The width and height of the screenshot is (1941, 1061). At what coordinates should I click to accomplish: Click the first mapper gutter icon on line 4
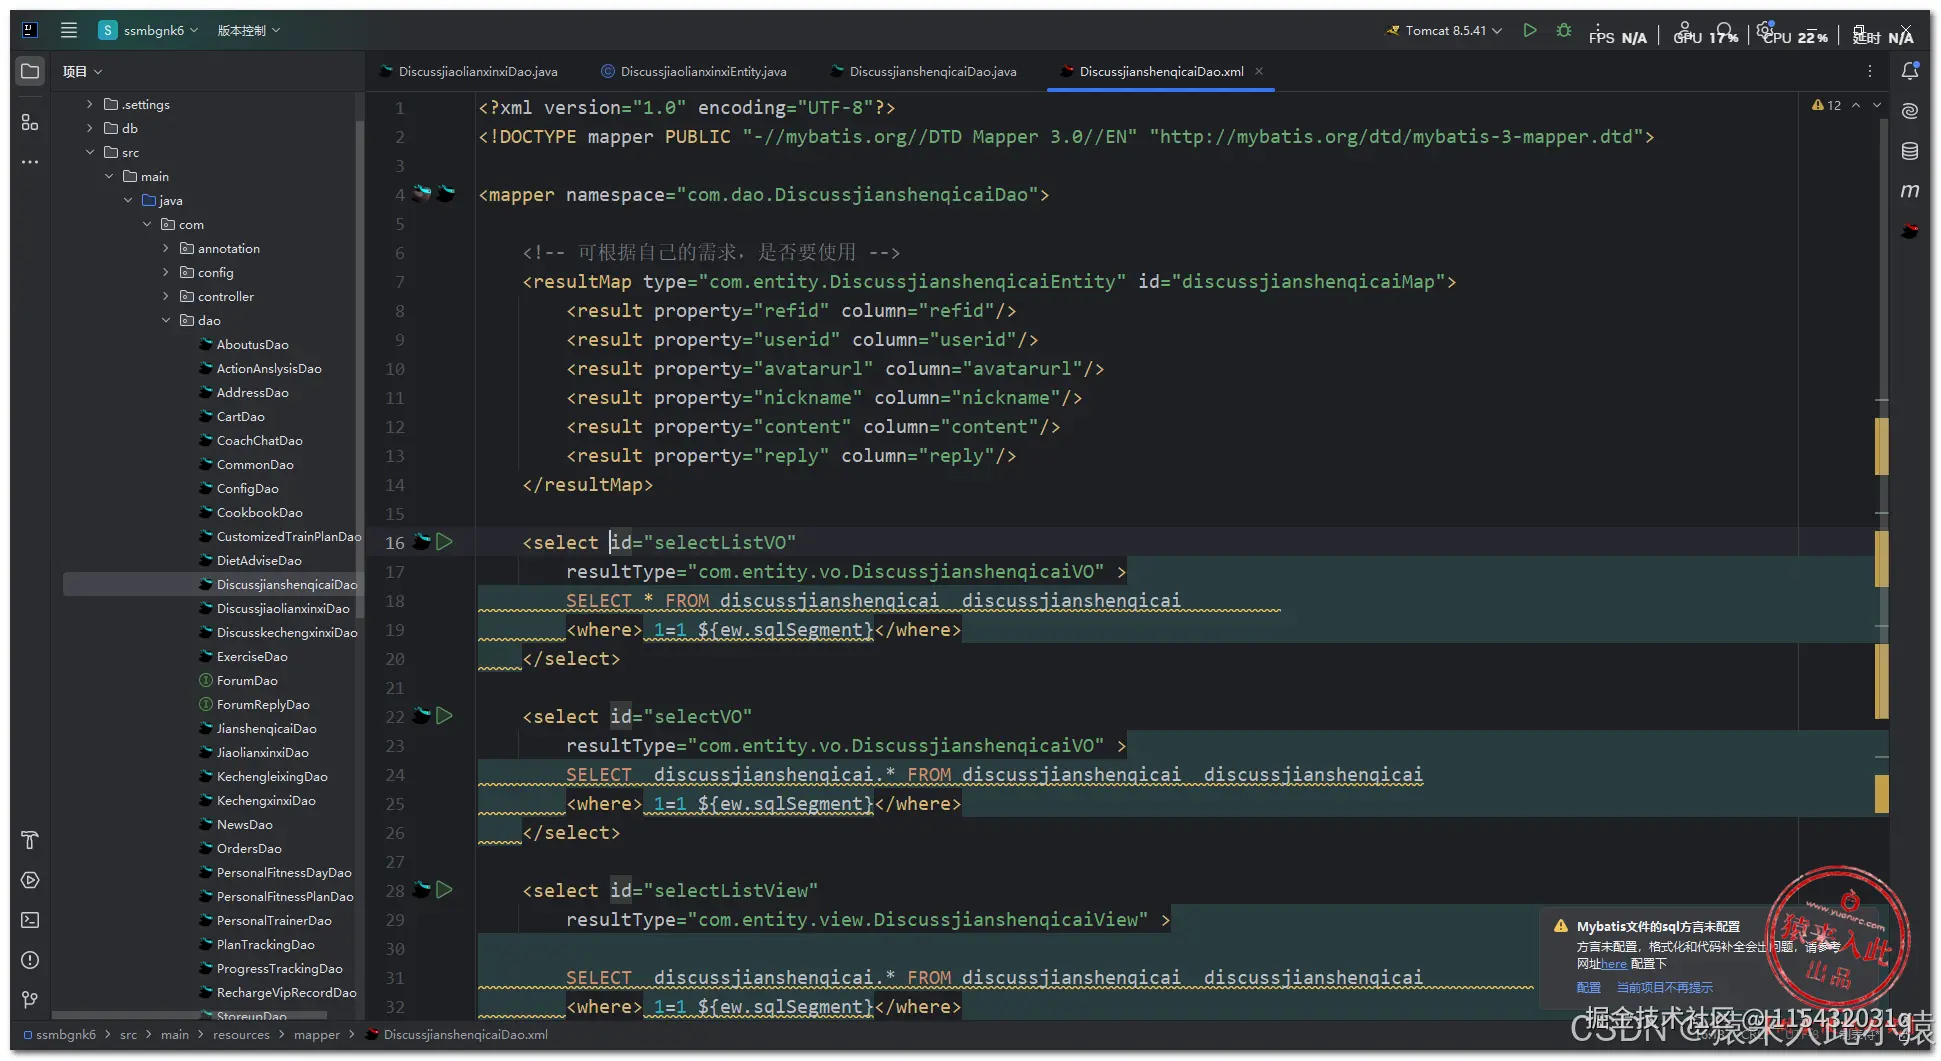[422, 194]
